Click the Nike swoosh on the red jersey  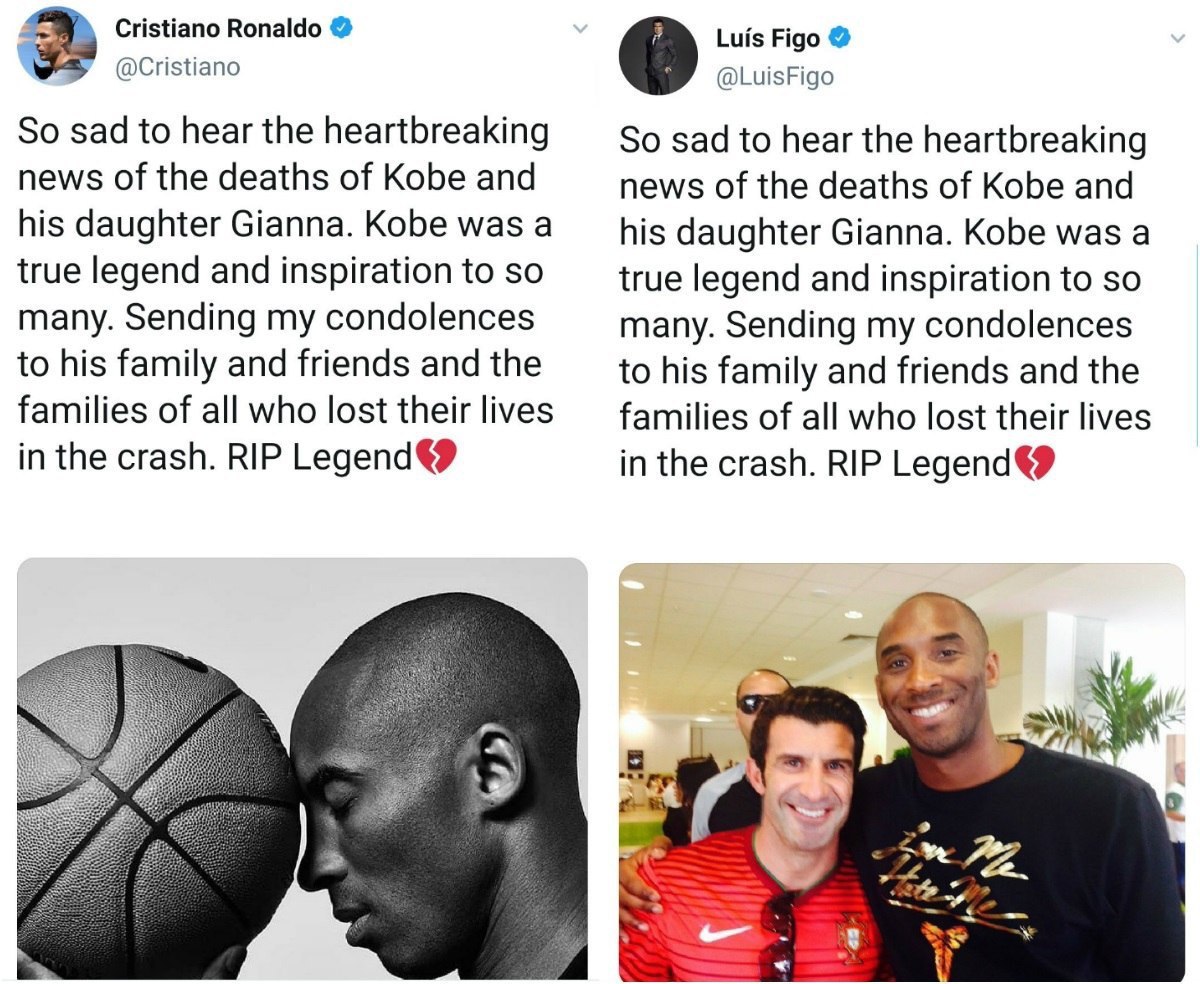pos(724,931)
